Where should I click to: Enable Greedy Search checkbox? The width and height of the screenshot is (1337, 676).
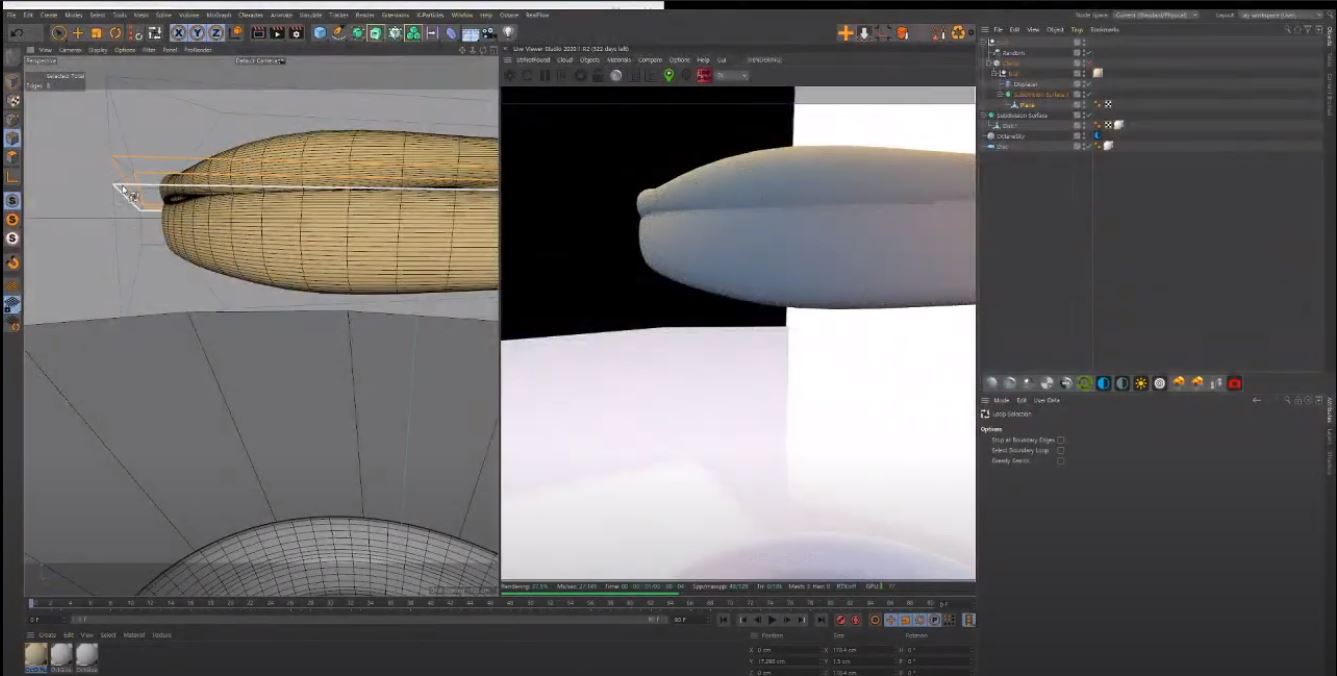[1061, 461]
